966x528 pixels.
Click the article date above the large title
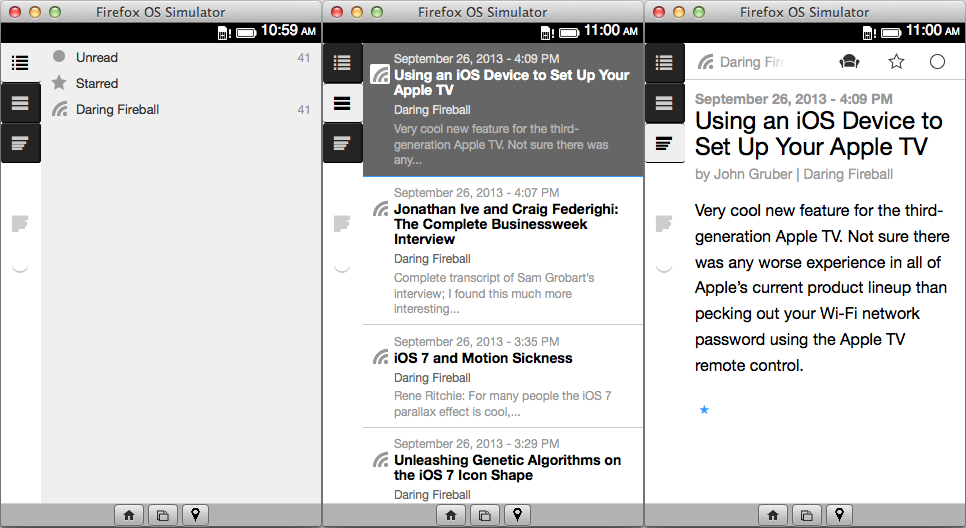click(x=794, y=99)
